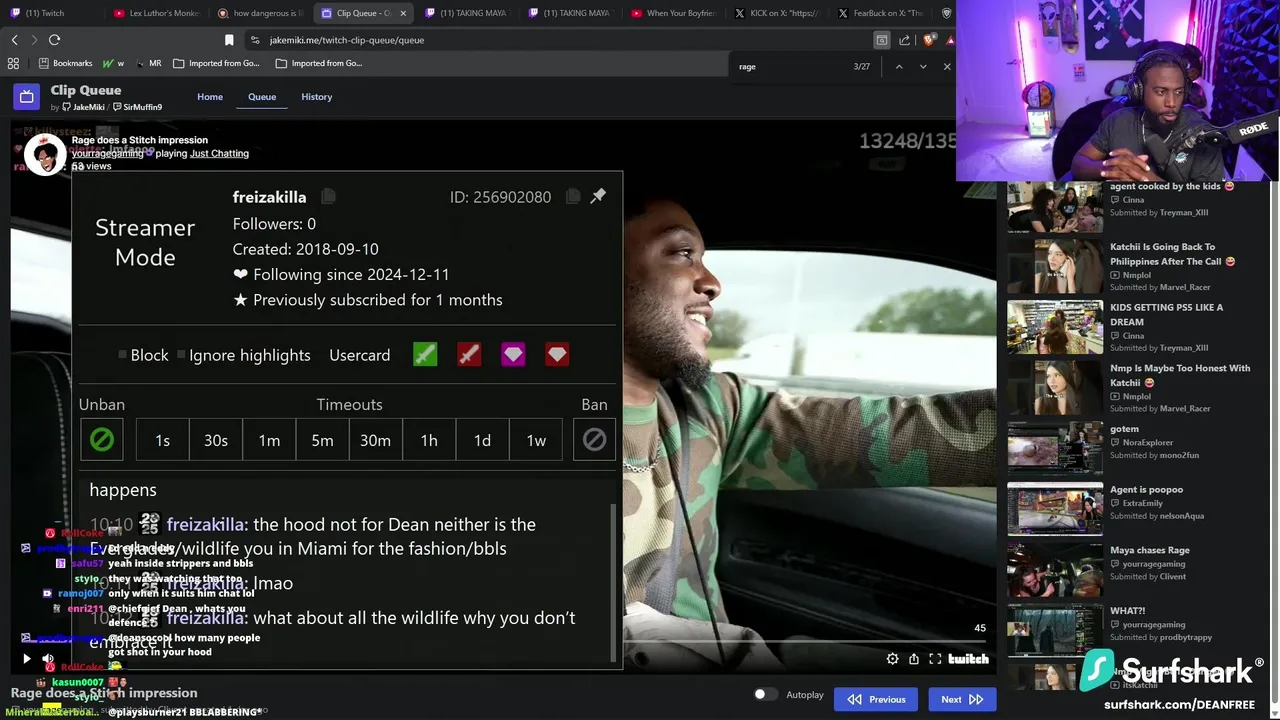Click the red sword icon in the usercard
Viewport: 1280px width, 720px height.
469,354
